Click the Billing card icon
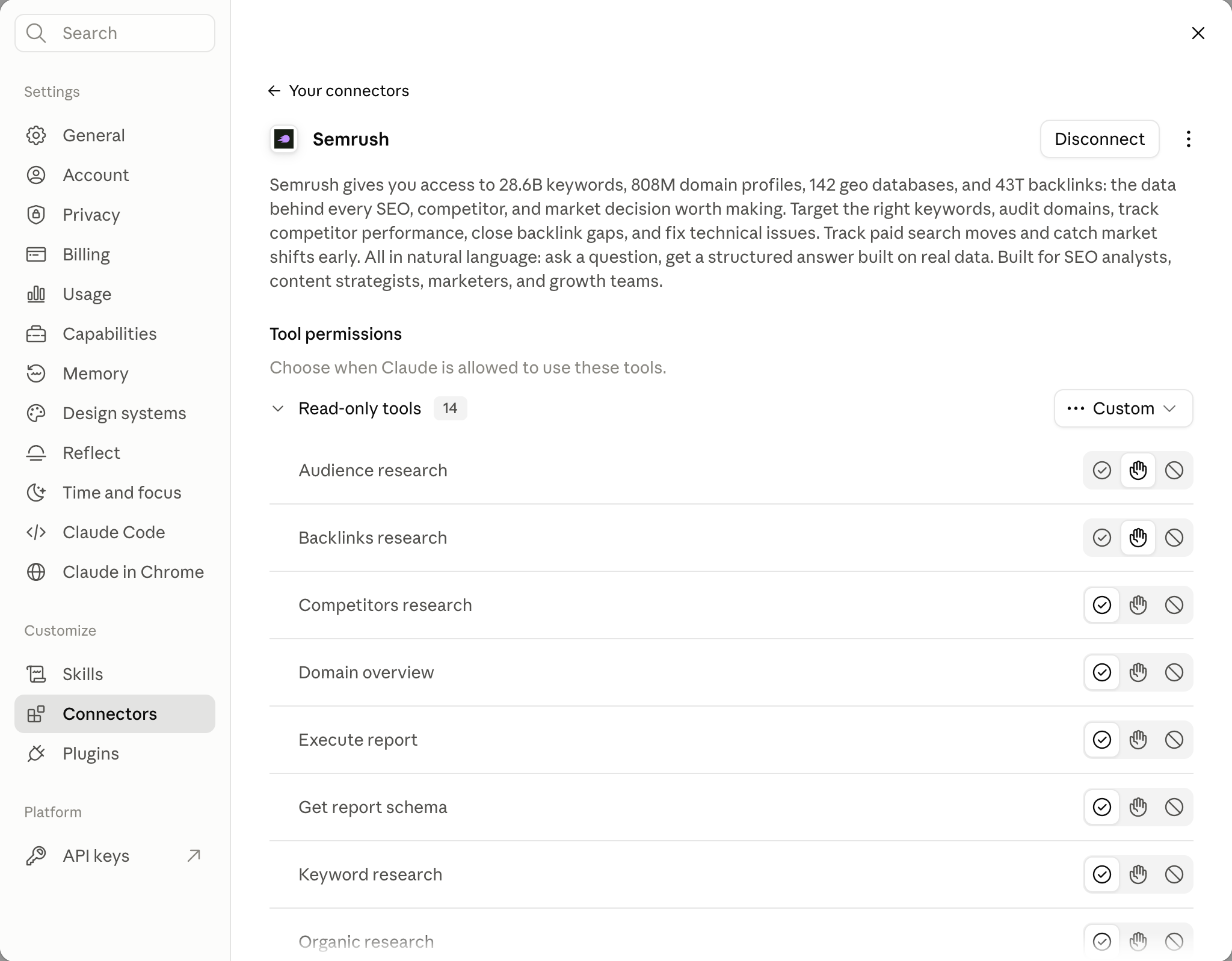The image size is (1232, 961). 36,254
